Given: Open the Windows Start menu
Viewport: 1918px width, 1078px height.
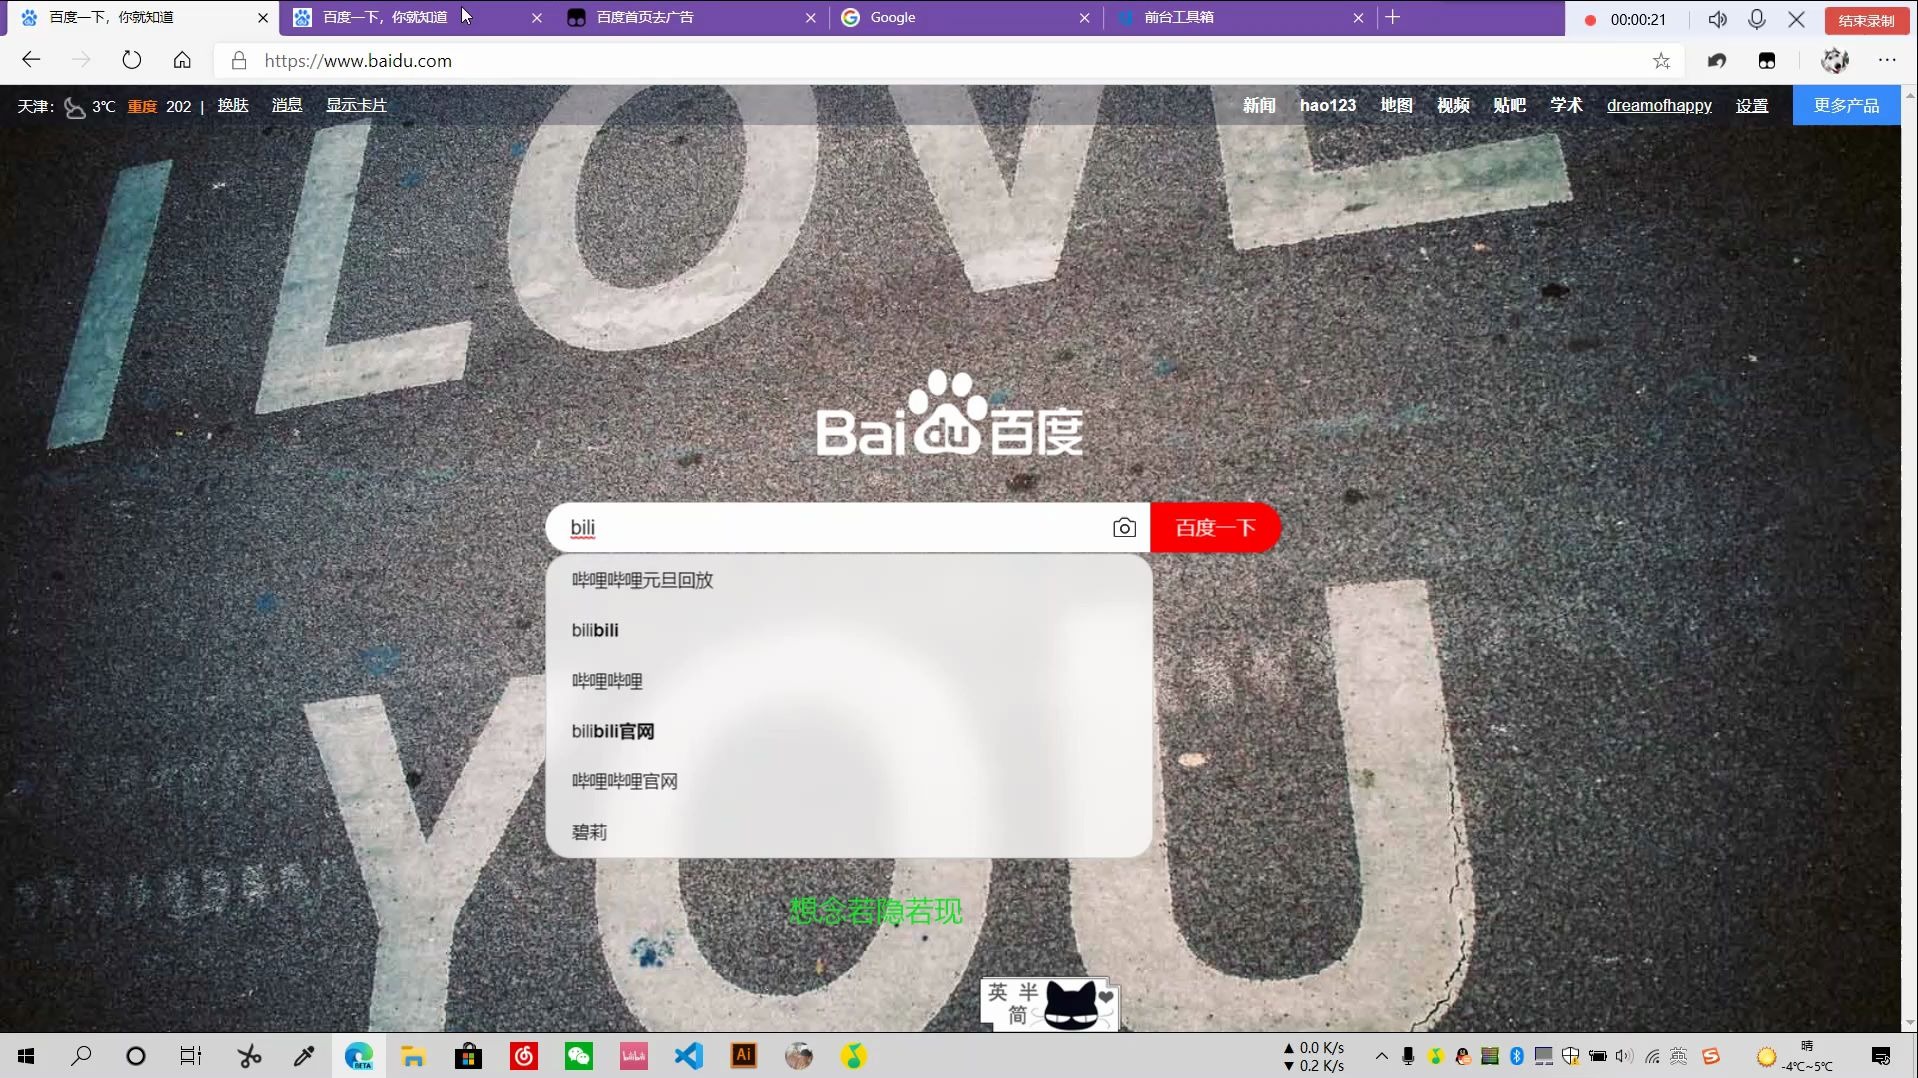Looking at the screenshot, I should point(27,1056).
